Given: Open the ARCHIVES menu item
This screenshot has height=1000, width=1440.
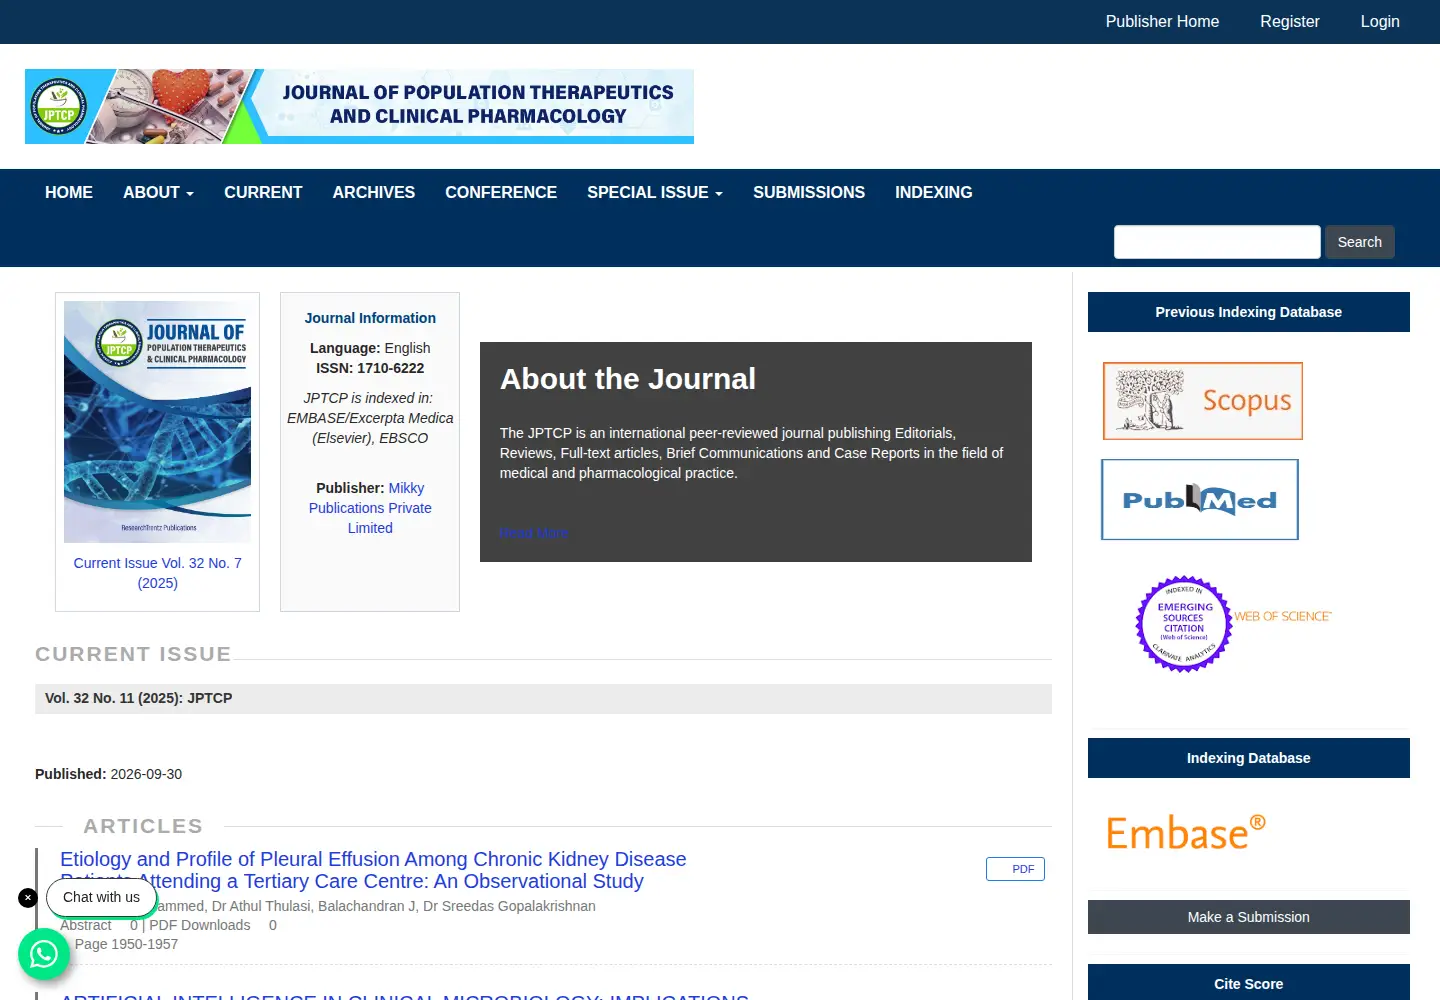Looking at the screenshot, I should [x=374, y=192].
